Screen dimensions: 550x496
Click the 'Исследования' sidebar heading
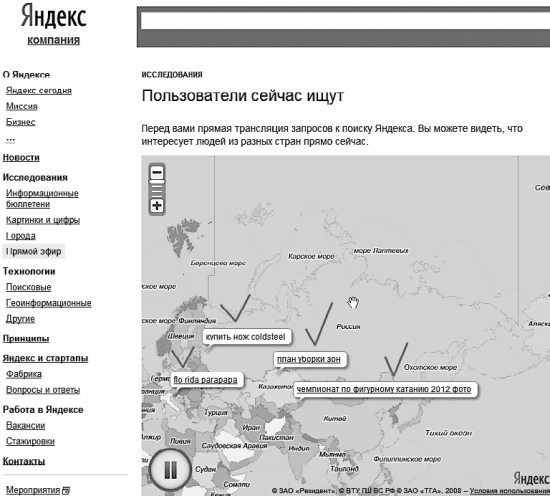[x=35, y=177]
